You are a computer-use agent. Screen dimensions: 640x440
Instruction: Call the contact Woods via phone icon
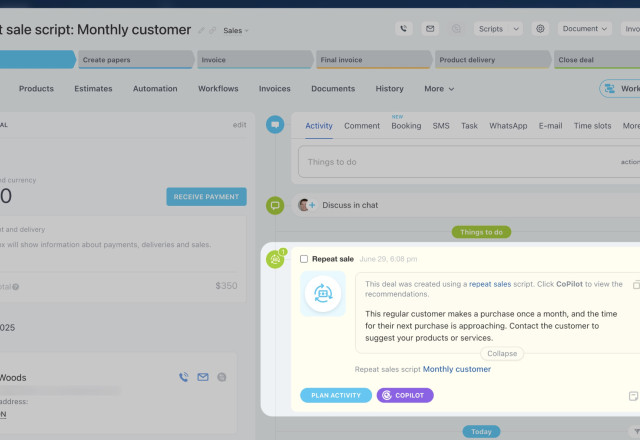[184, 377]
